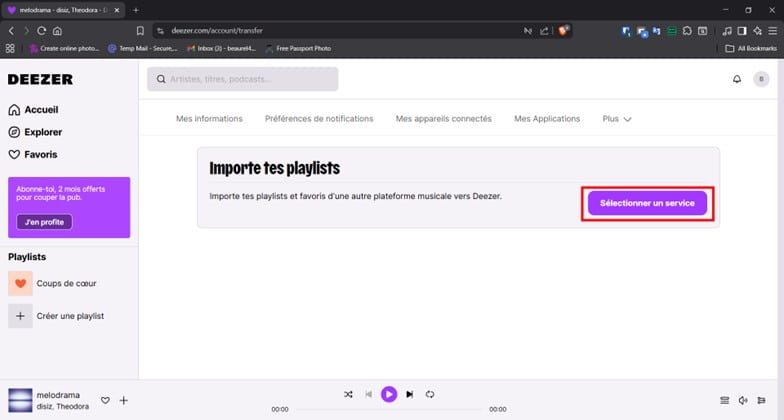Screen dimensions: 784x420
Task: Click the melodrama album cover thumbnail
Action: 20,400
